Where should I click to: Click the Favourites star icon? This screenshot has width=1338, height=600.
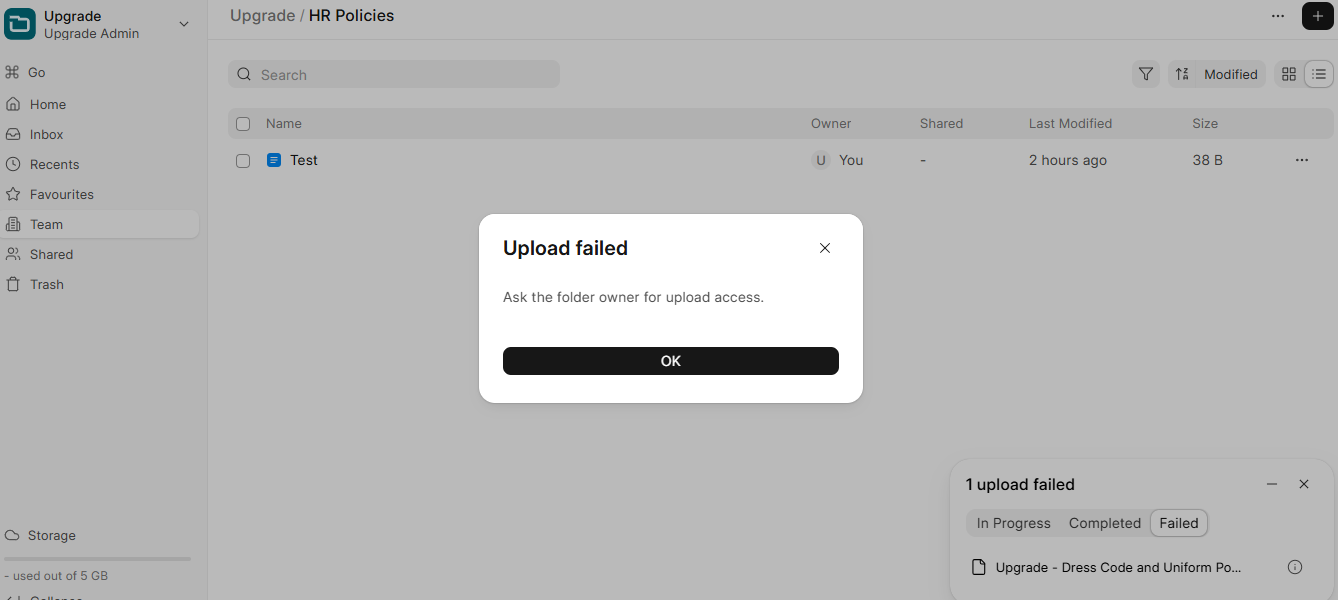click(13, 194)
